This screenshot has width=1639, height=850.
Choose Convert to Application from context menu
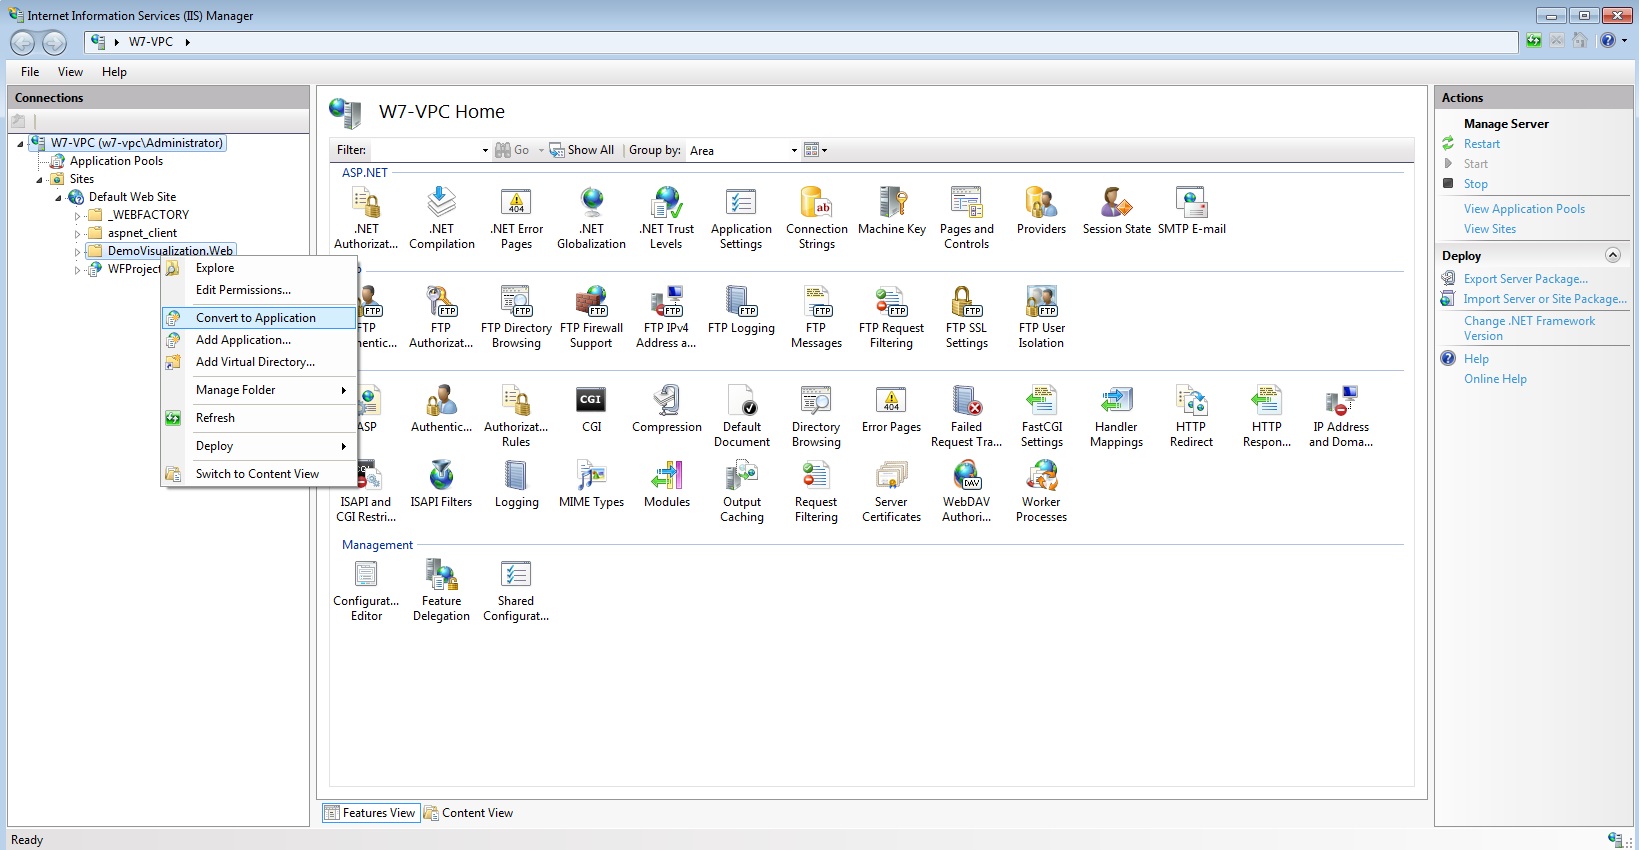coord(259,318)
